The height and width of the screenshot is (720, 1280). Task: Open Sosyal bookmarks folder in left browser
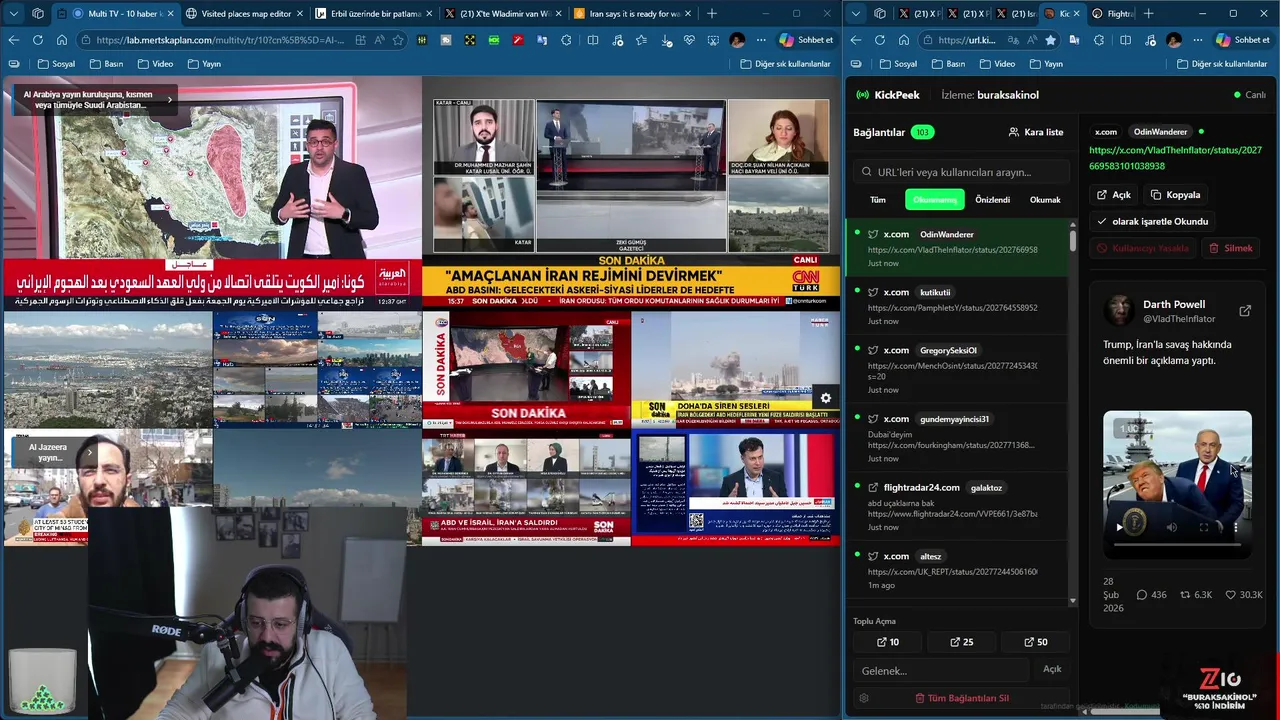coord(56,64)
